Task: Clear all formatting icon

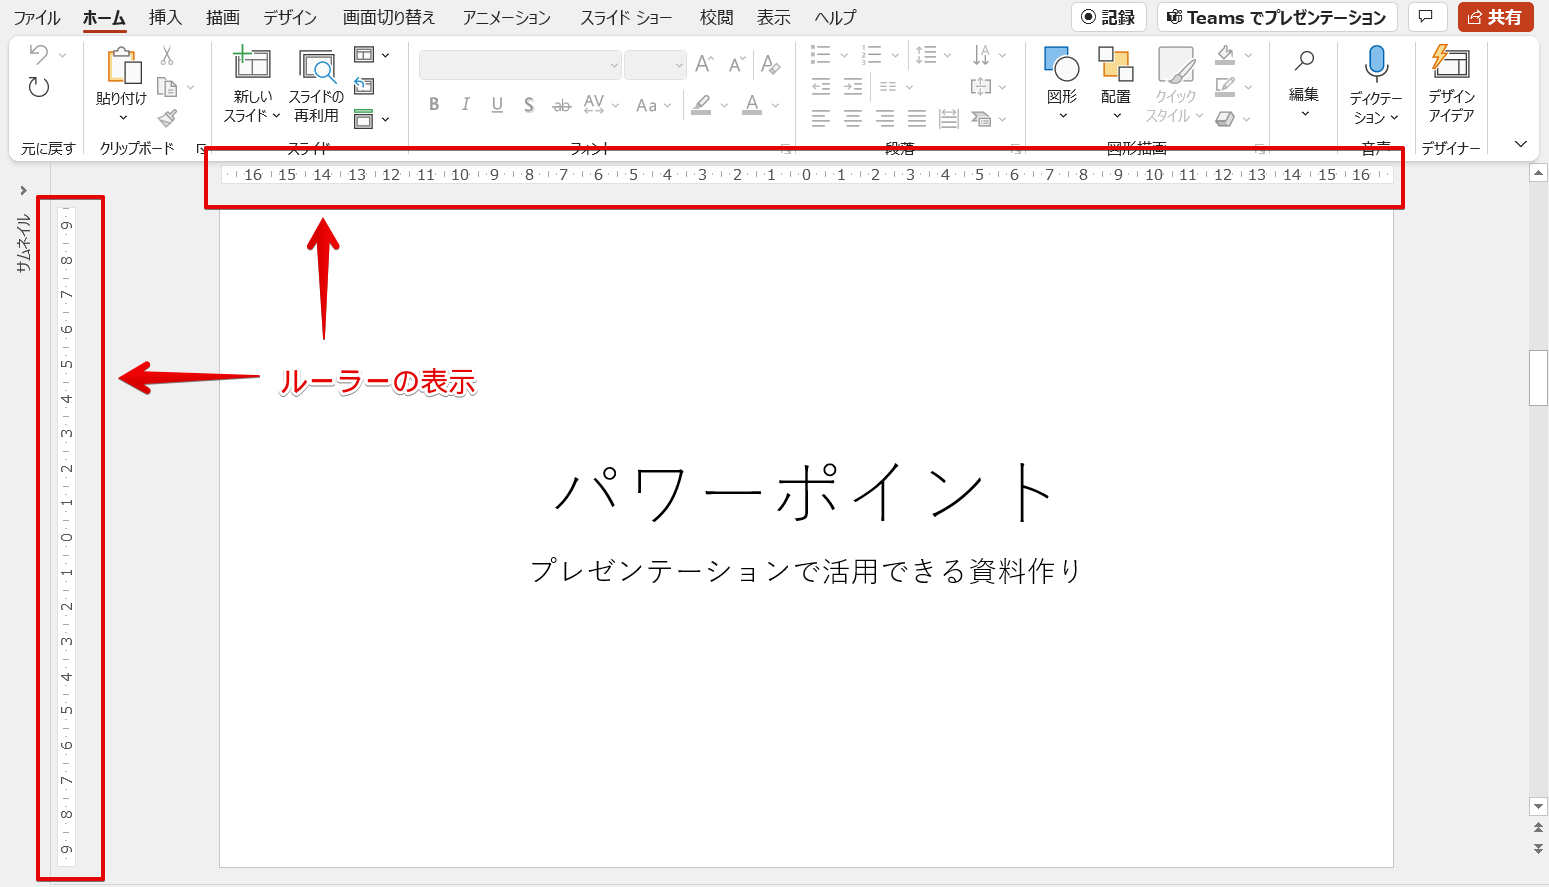Action: (x=770, y=64)
